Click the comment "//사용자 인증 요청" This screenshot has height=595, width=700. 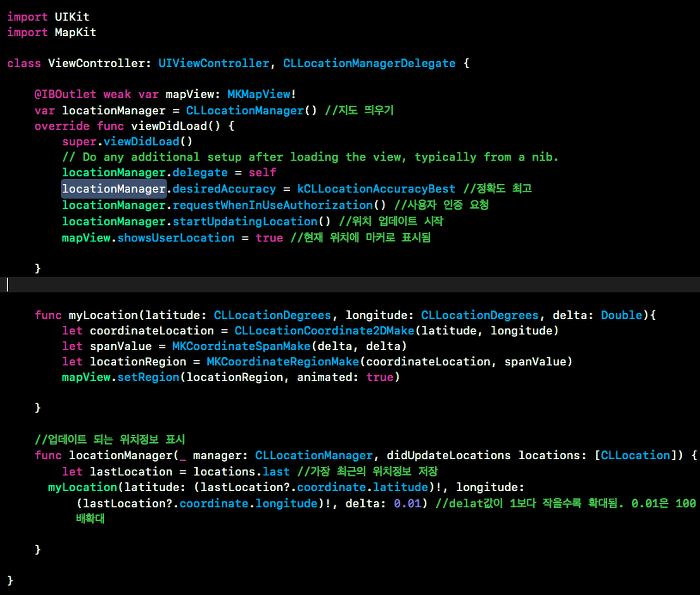[442, 205]
